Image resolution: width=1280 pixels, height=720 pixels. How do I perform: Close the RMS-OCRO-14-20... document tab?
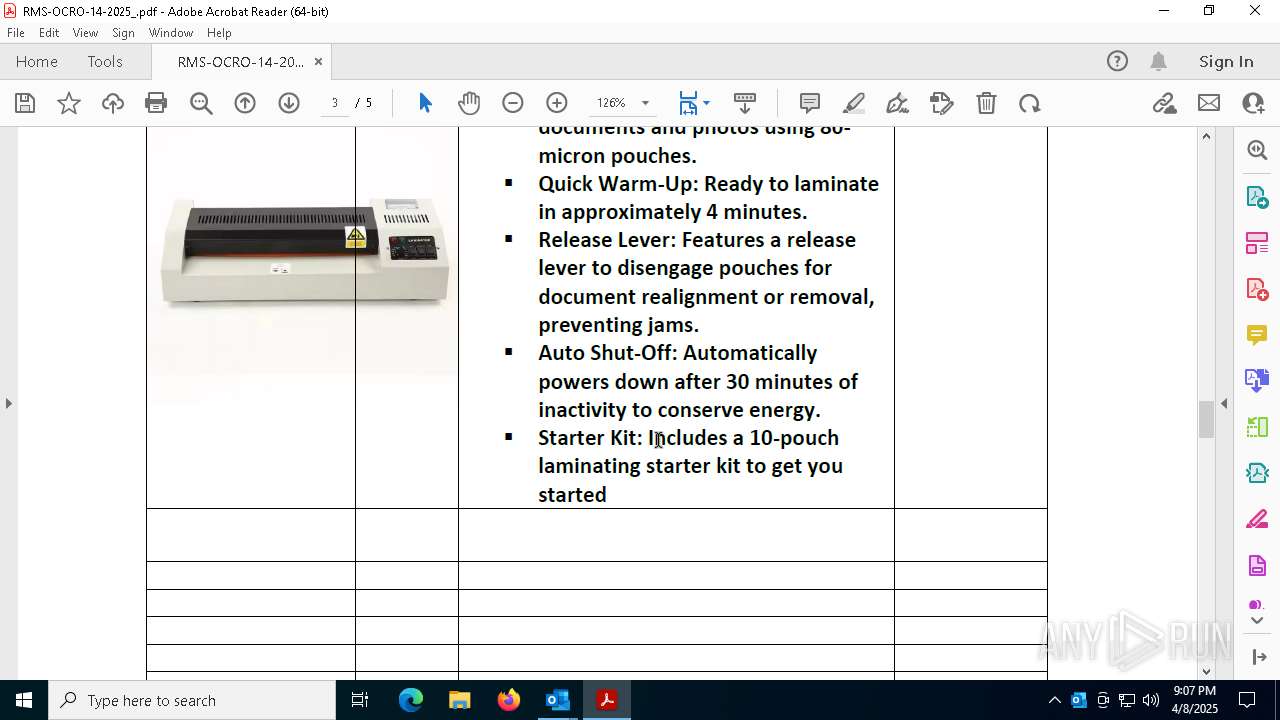(x=318, y=62)
